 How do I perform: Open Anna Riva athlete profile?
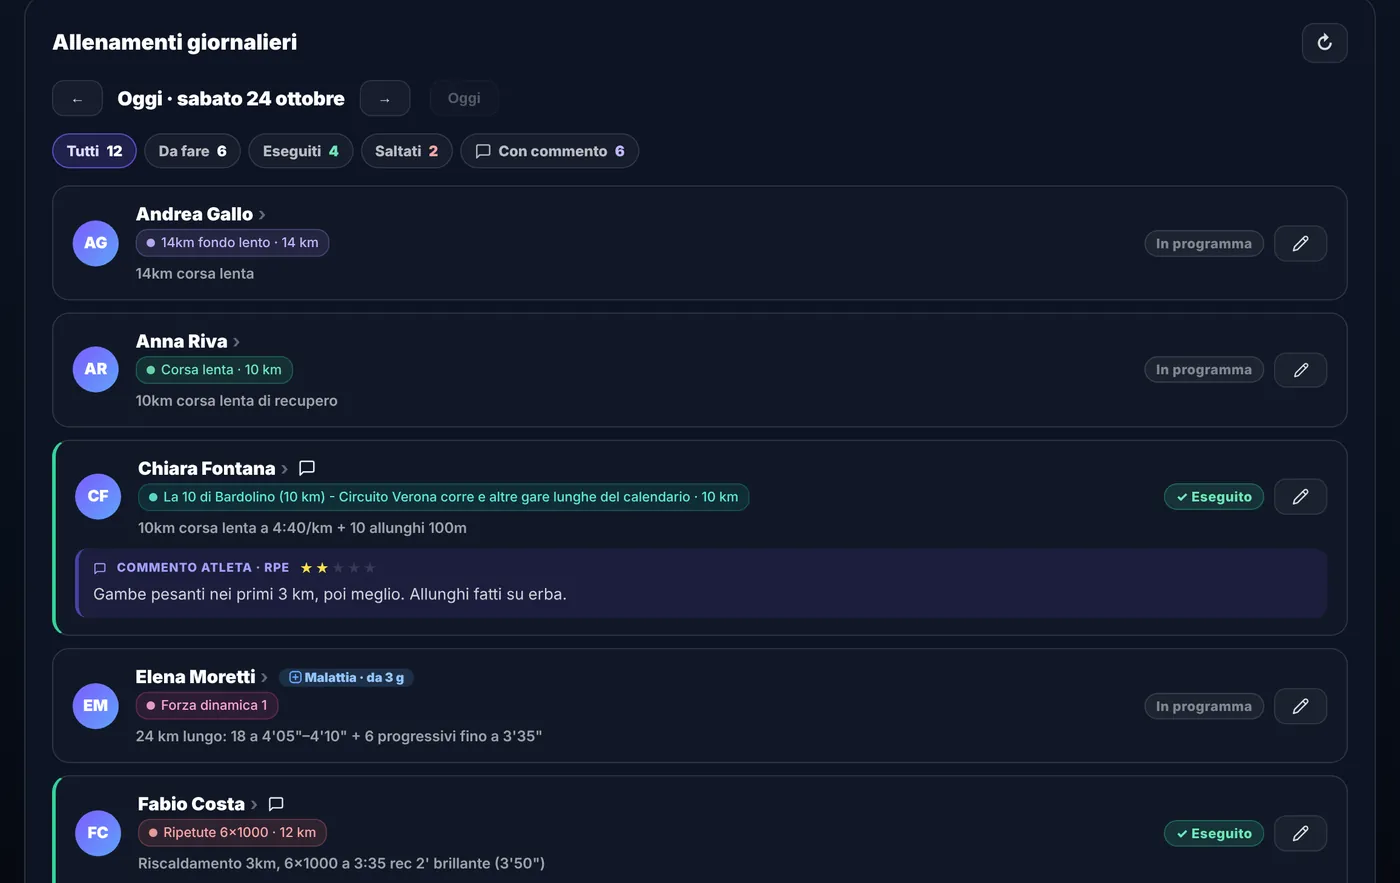point(187,341)
